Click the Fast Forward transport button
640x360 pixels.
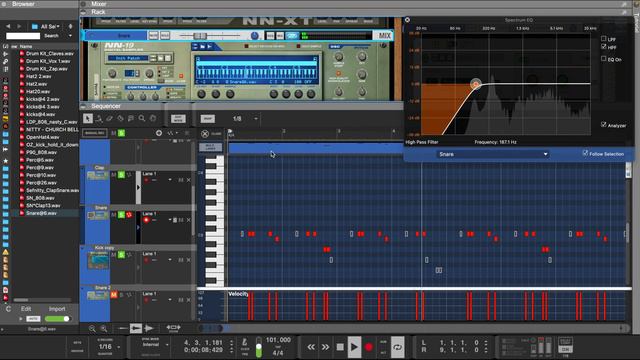coord(325,347)
